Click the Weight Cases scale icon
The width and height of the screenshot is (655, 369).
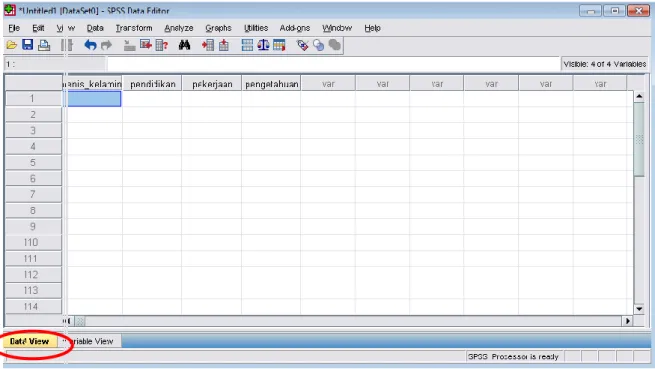pos(263,45)
